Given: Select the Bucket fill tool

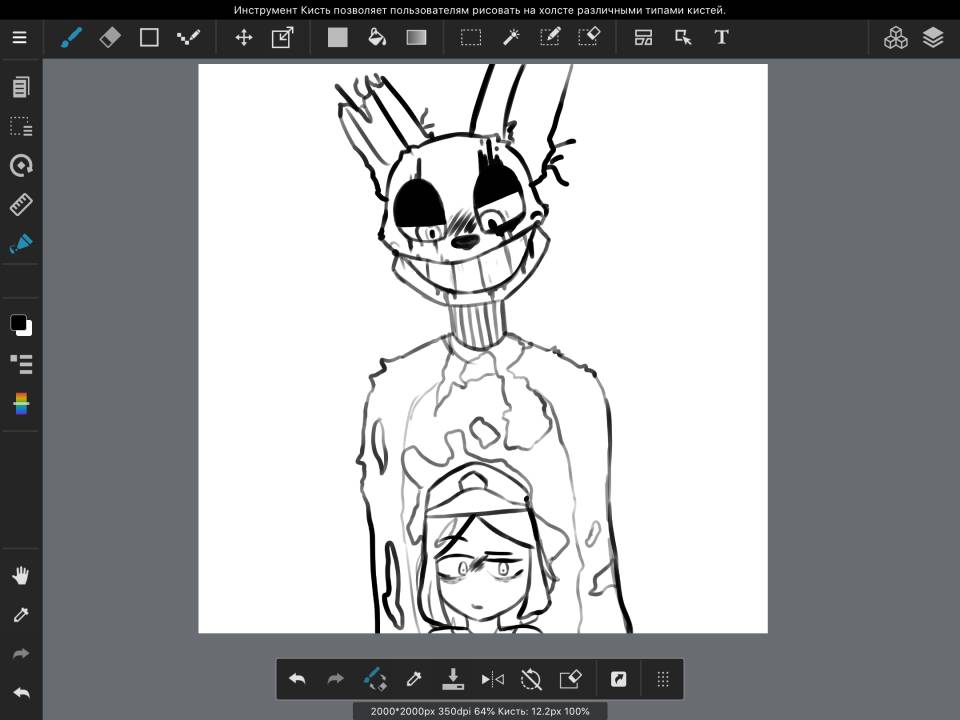Looking at the screenshot, I should click(377, 38).
